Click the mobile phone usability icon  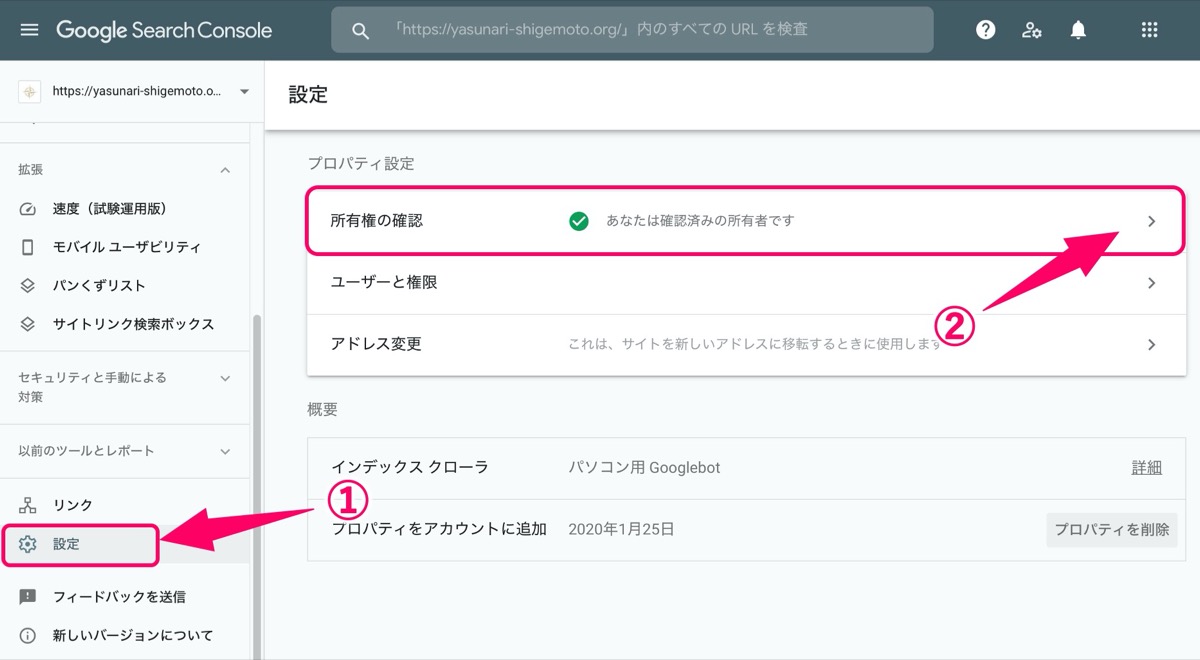coord(28,247)
